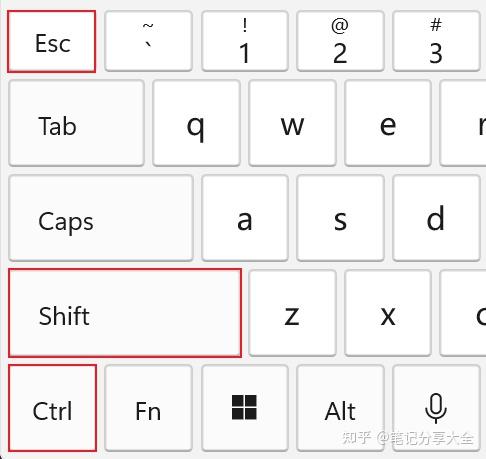486x459 pixels.
Task: Tap the letter z key
Action: (292, 313)
